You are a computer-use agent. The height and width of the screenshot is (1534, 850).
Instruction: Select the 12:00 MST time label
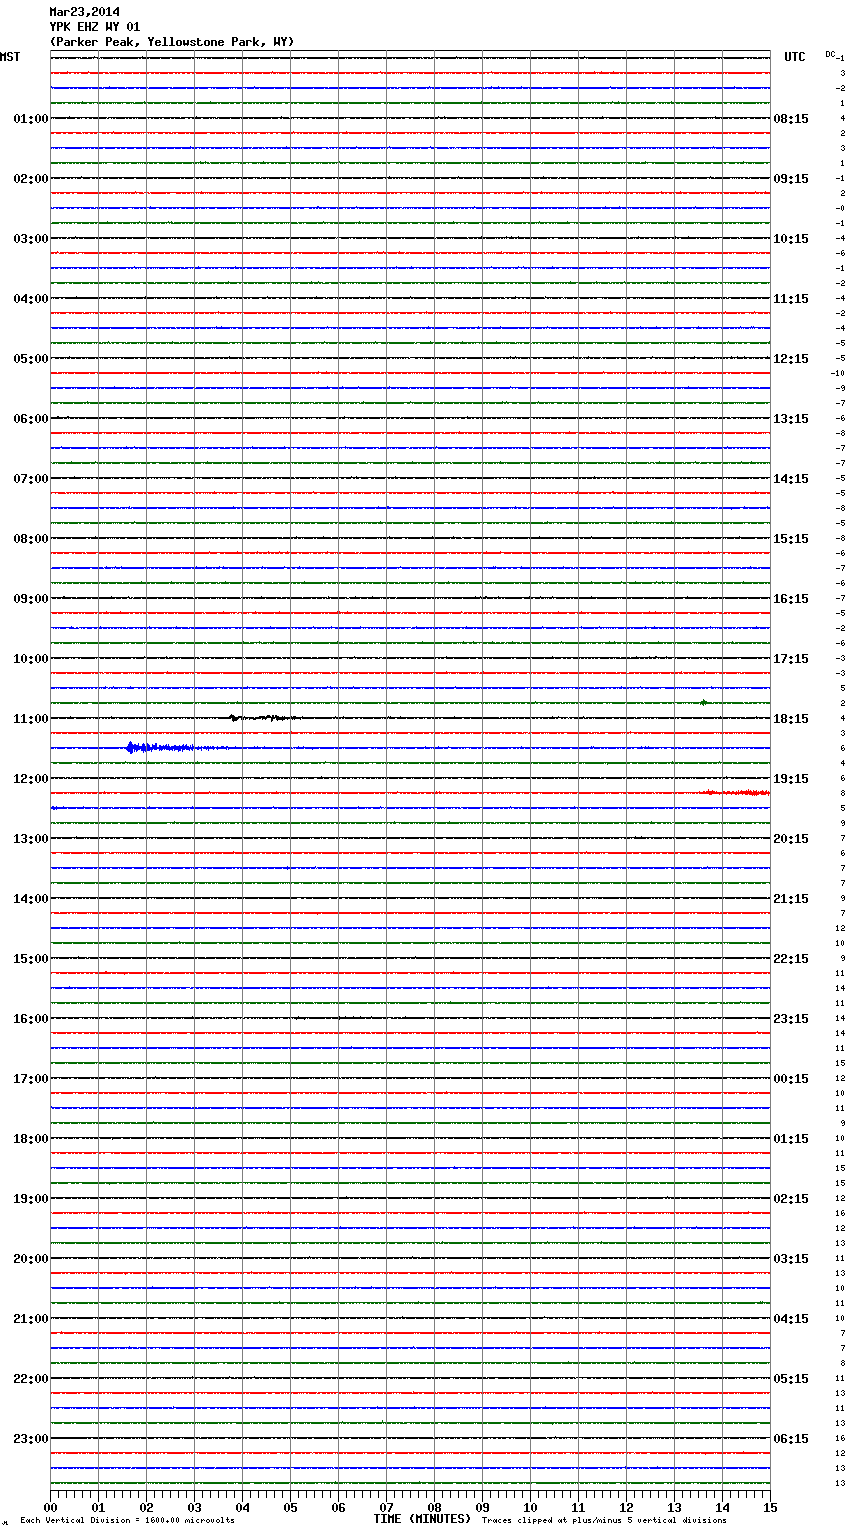click(30, 779)
